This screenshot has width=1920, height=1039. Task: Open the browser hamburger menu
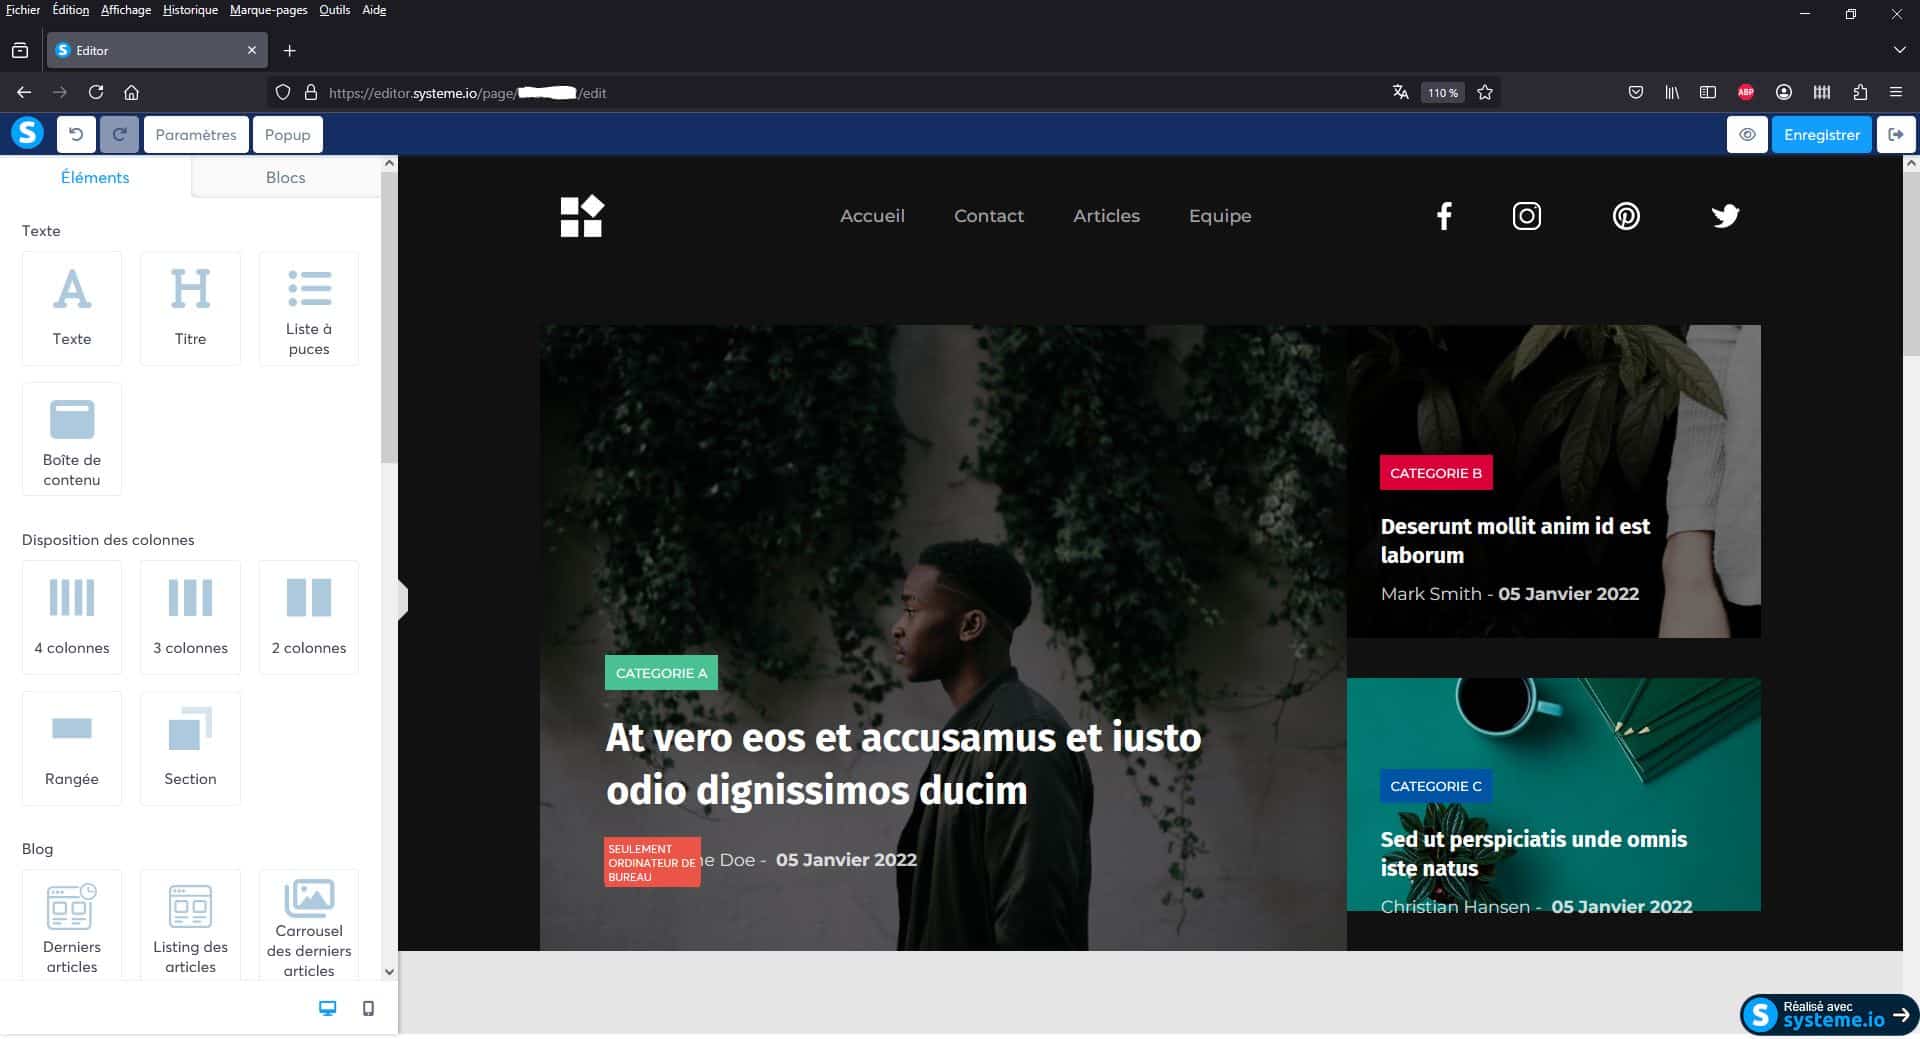[x=1895, y=92]
